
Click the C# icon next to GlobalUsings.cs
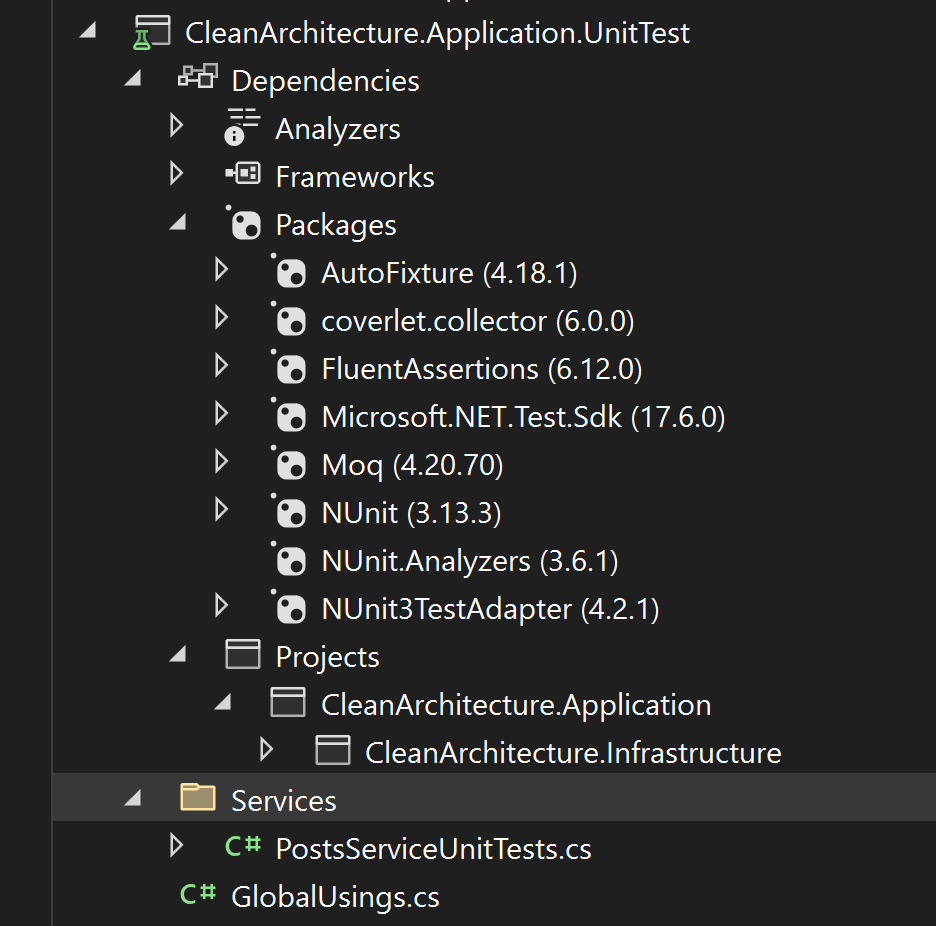[199, 896]
